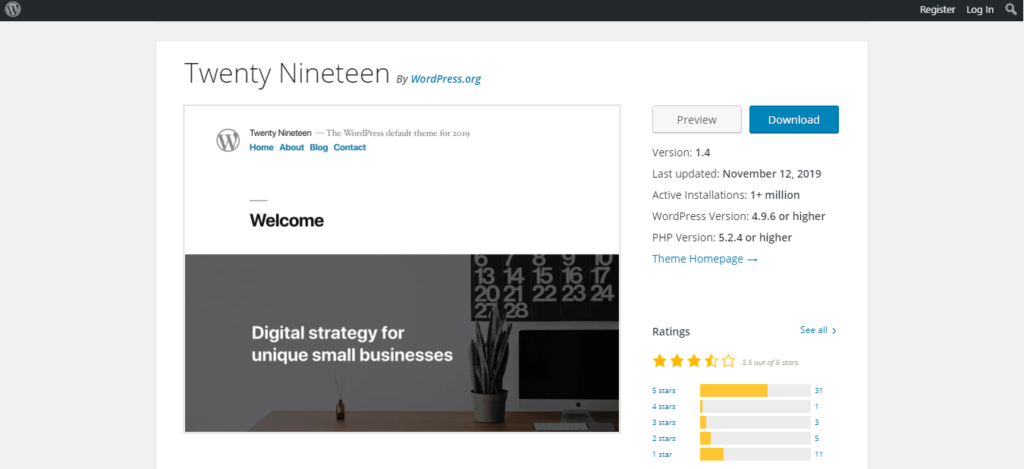Open the search magnifier icon
1024x469 pixels.
[x=1011, y=9]
